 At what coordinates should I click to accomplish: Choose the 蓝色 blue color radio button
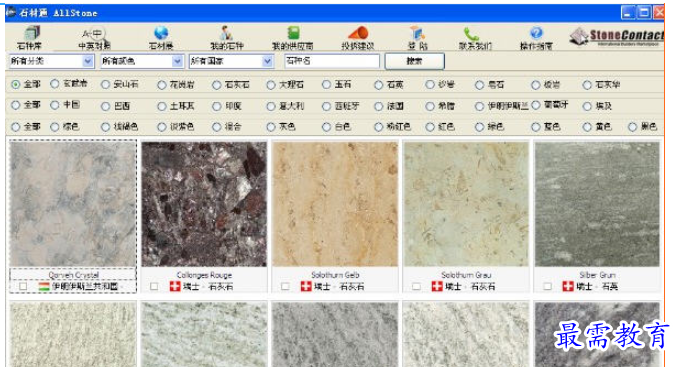pyautogui.click(x=536, y=127)
